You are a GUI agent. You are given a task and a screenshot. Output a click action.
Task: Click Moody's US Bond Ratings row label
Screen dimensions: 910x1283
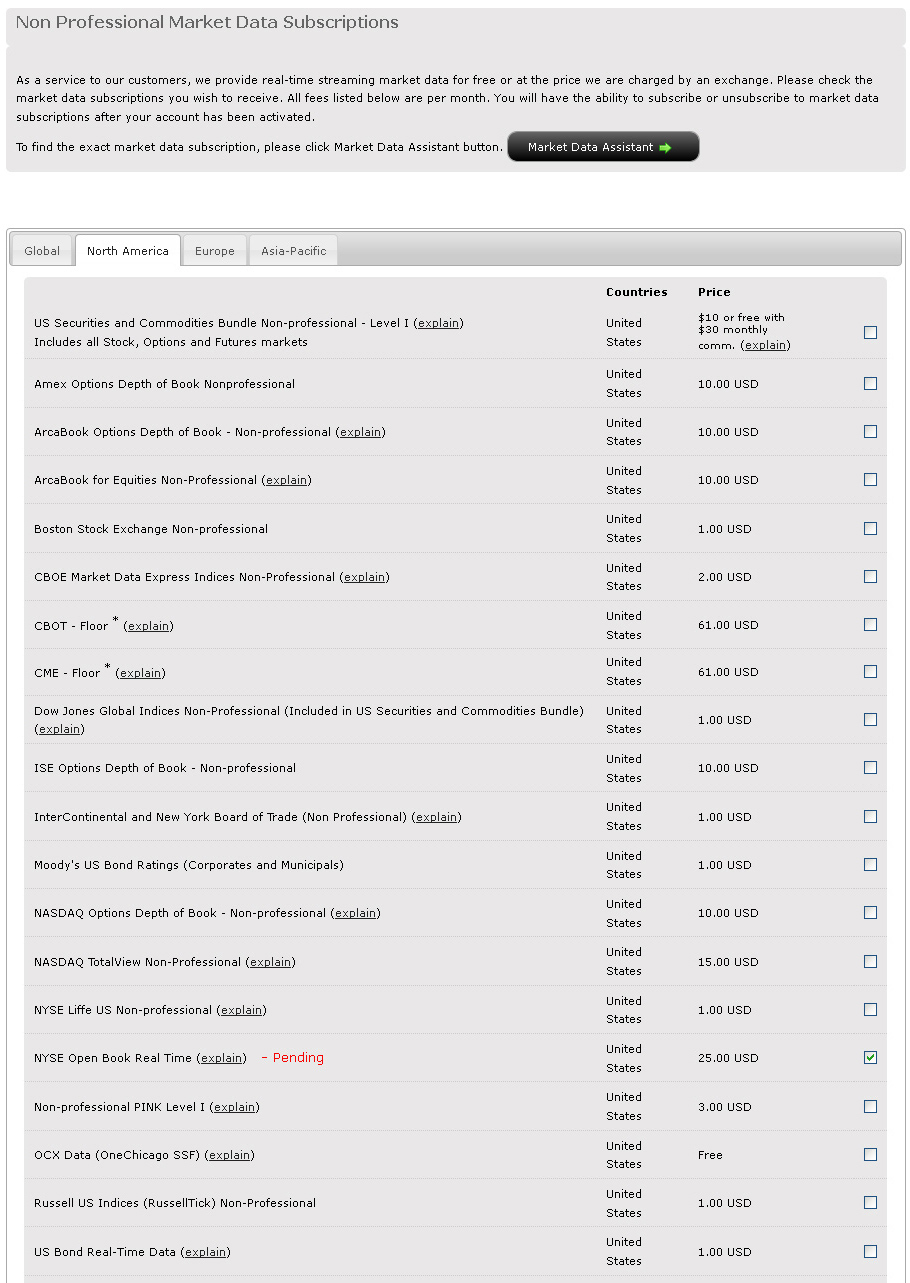pyautogui.click(x=189, y=865)
